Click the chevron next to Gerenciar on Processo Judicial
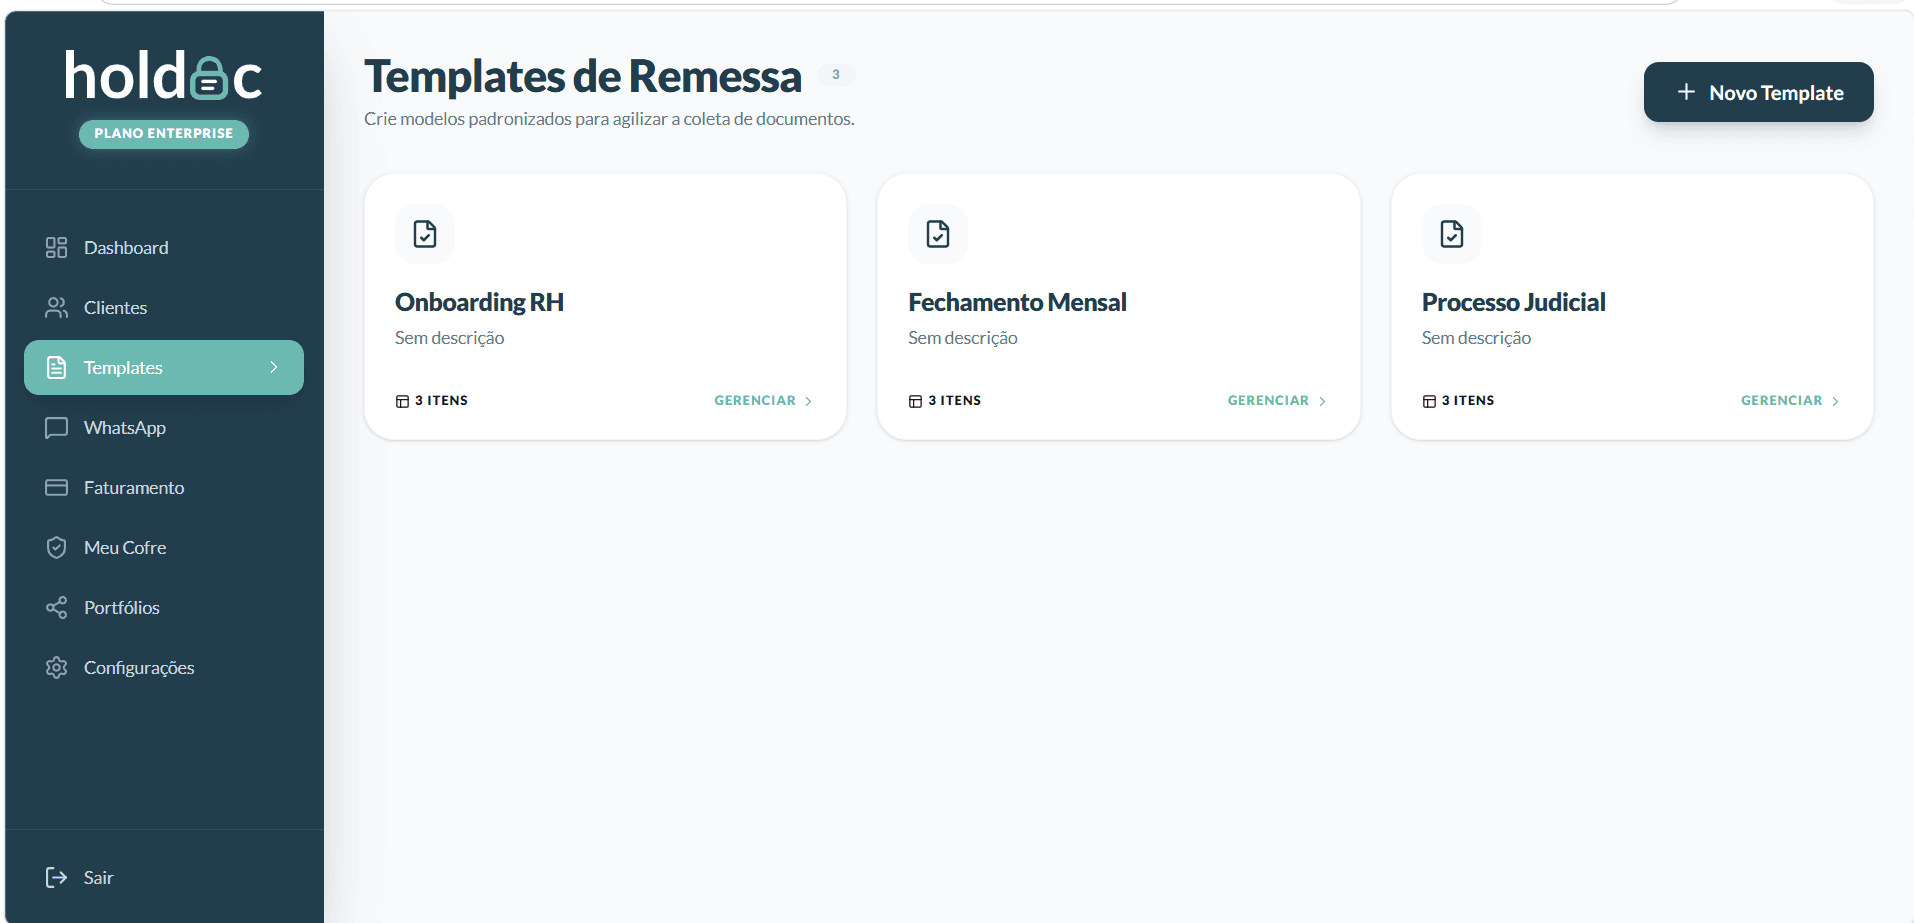 coord(1835,401)
